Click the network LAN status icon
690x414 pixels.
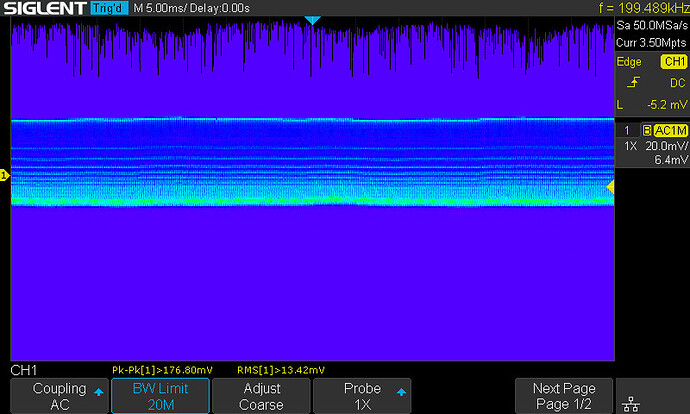pyautogui.click(x=631, y=403)
